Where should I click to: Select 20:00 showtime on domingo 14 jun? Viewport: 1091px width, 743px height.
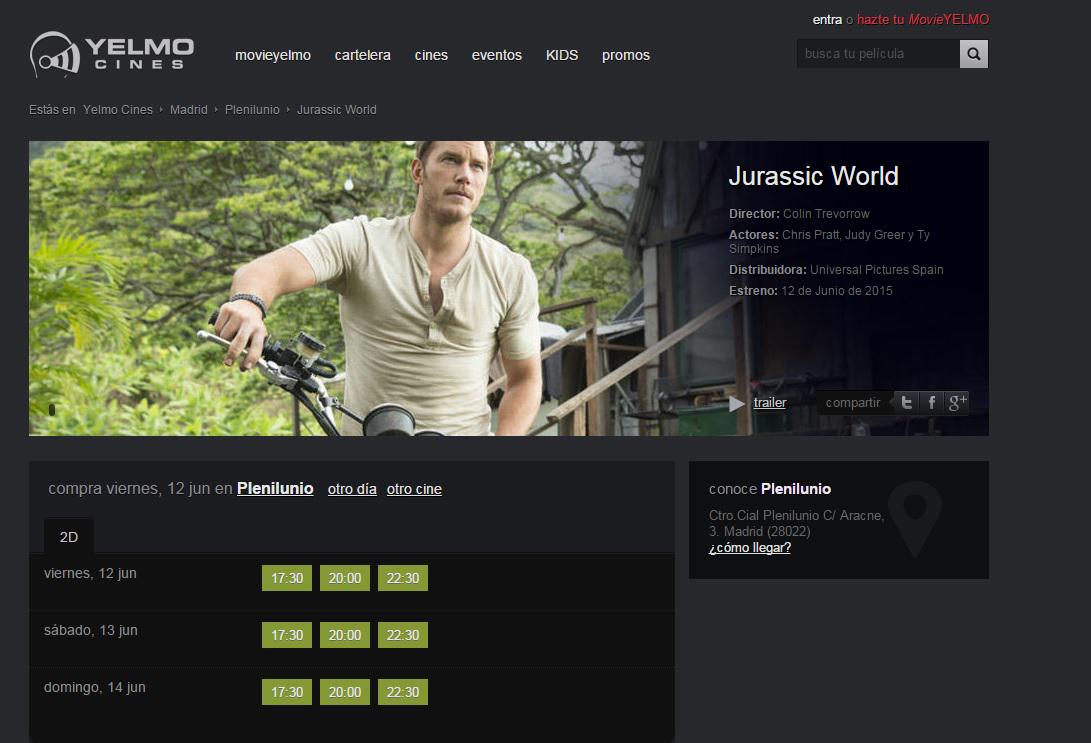[x=345, y=692]
